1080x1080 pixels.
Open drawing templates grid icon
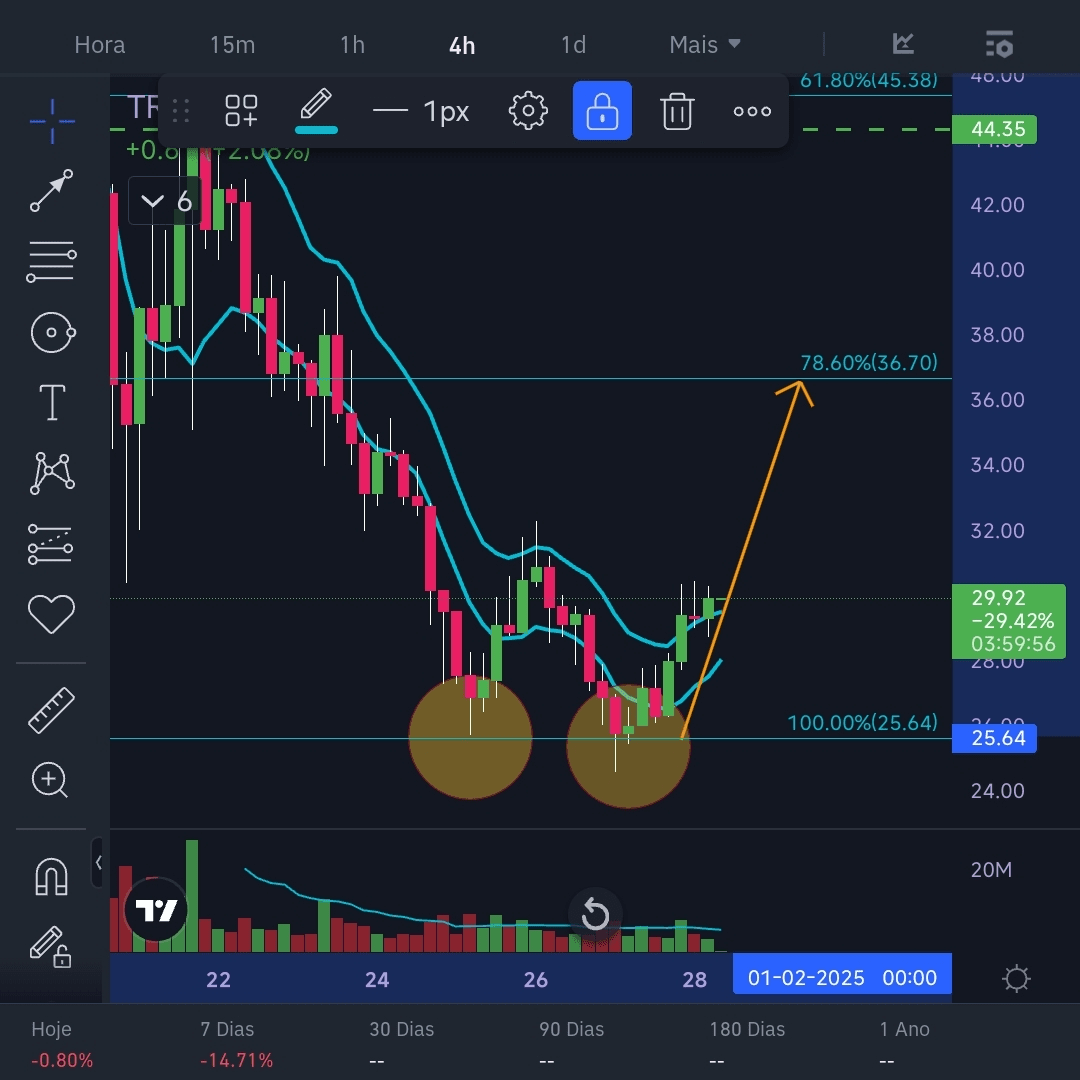pyautogui.click(x=241, y=111)
